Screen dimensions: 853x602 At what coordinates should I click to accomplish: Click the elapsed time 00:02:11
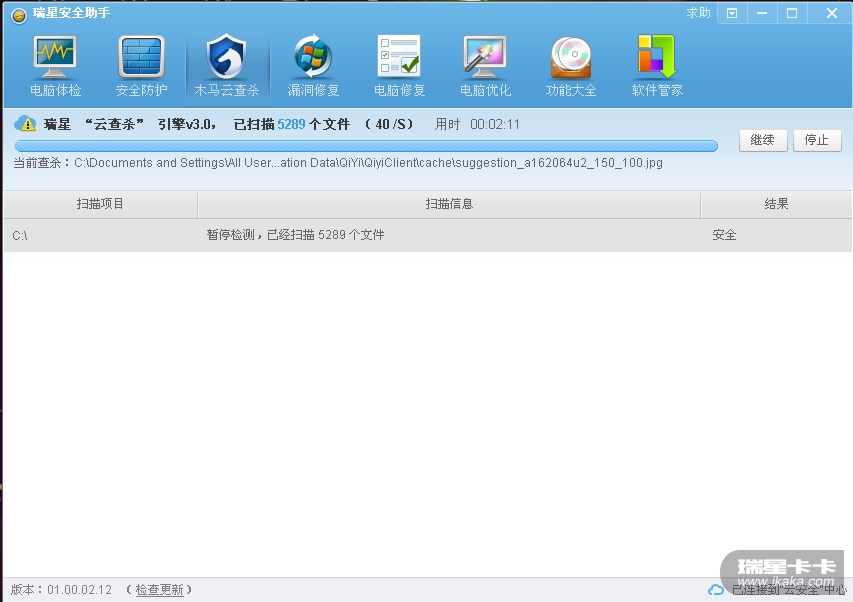click(x=495, y=125)
